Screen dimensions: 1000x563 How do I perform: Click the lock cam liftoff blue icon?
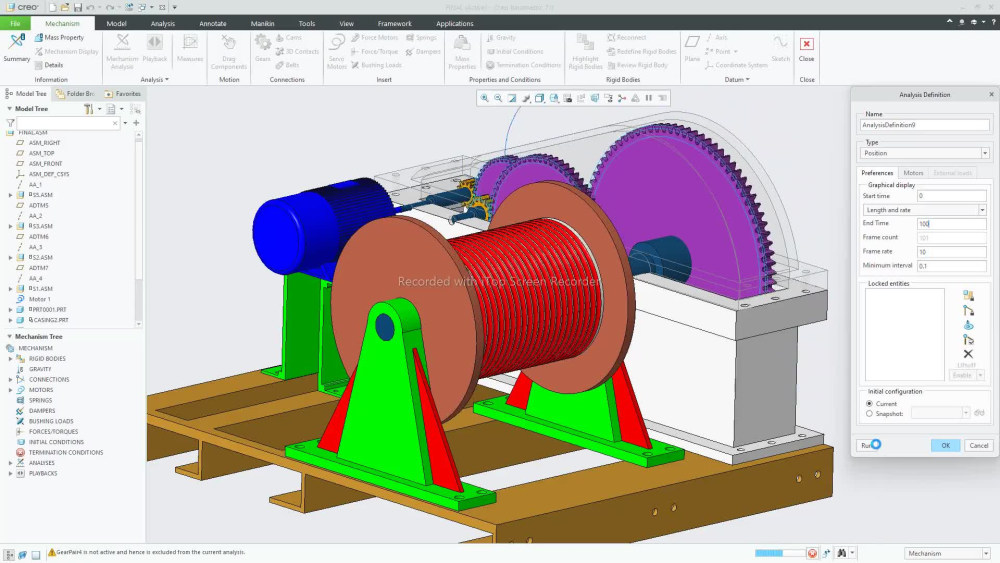(x=968, y=325)
